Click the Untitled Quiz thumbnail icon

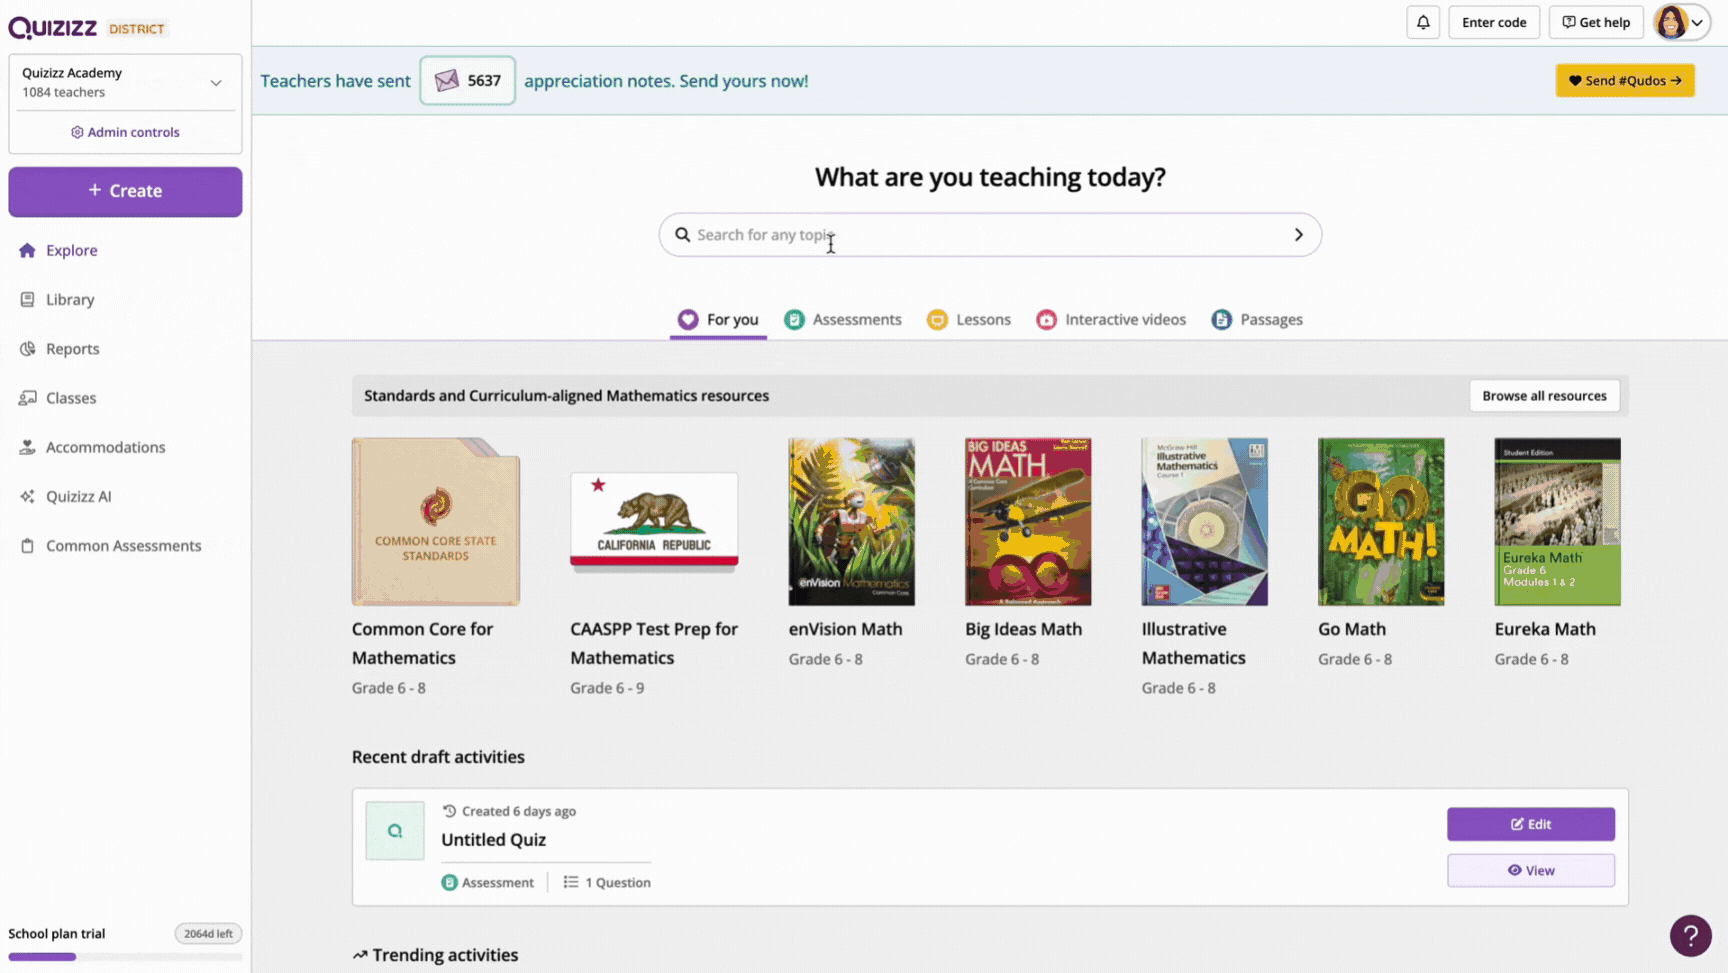[x=395, y=830]
